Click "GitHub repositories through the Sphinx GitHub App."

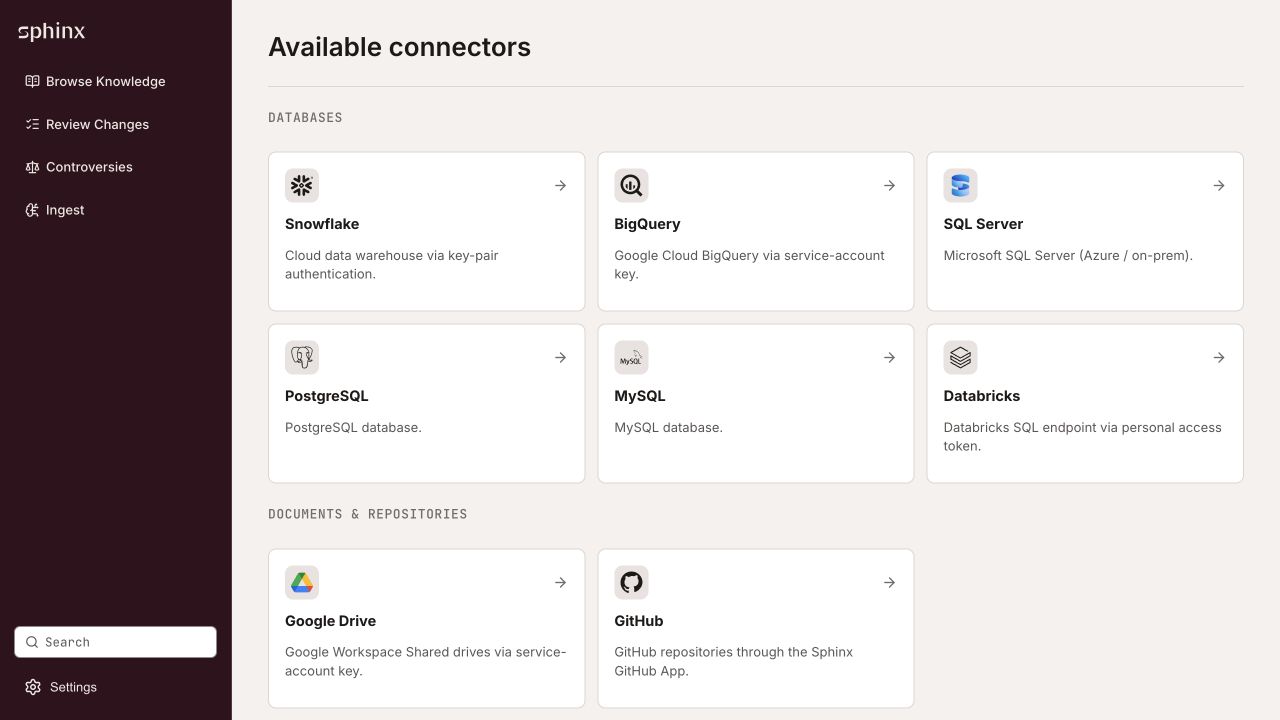tap(734, 662)
